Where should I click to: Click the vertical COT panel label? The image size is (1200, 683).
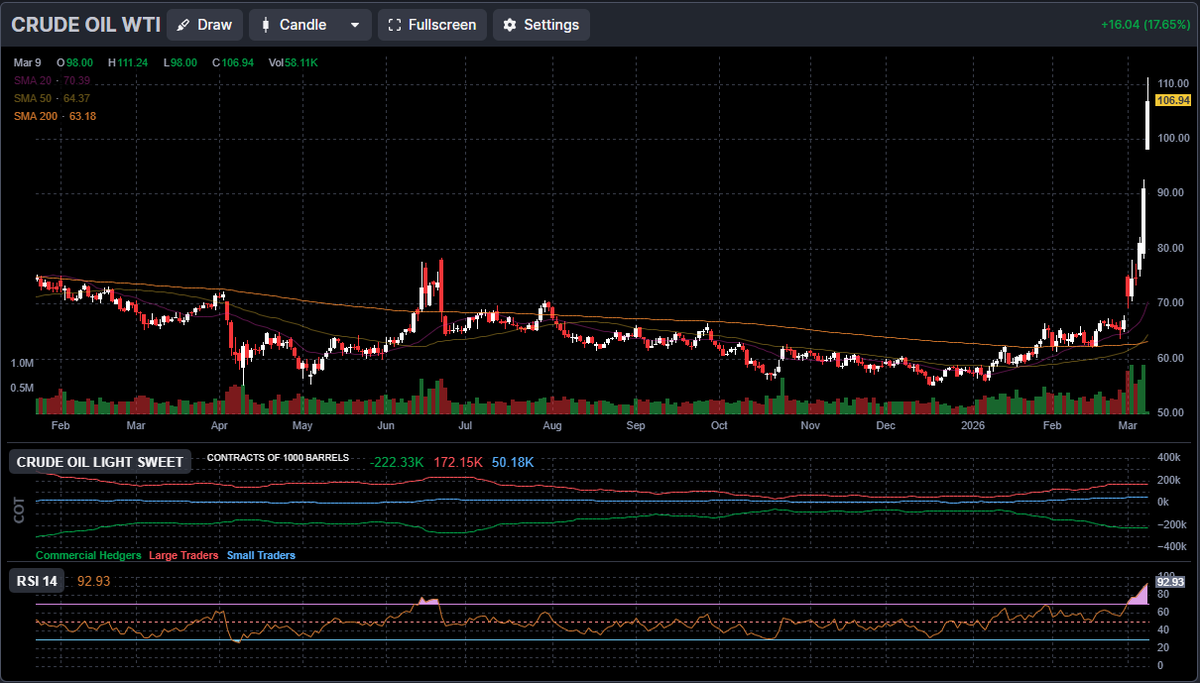(18, 510)
